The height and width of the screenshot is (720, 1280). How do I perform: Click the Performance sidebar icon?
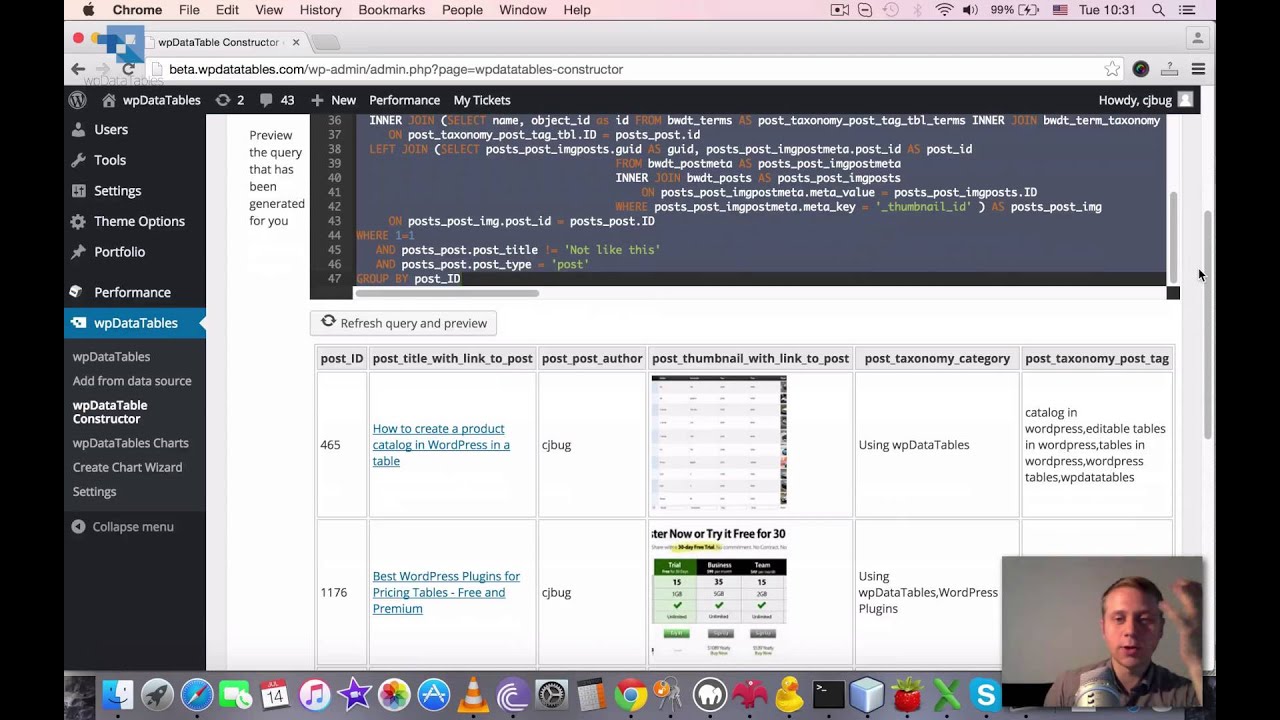click(x=78, y=292)
